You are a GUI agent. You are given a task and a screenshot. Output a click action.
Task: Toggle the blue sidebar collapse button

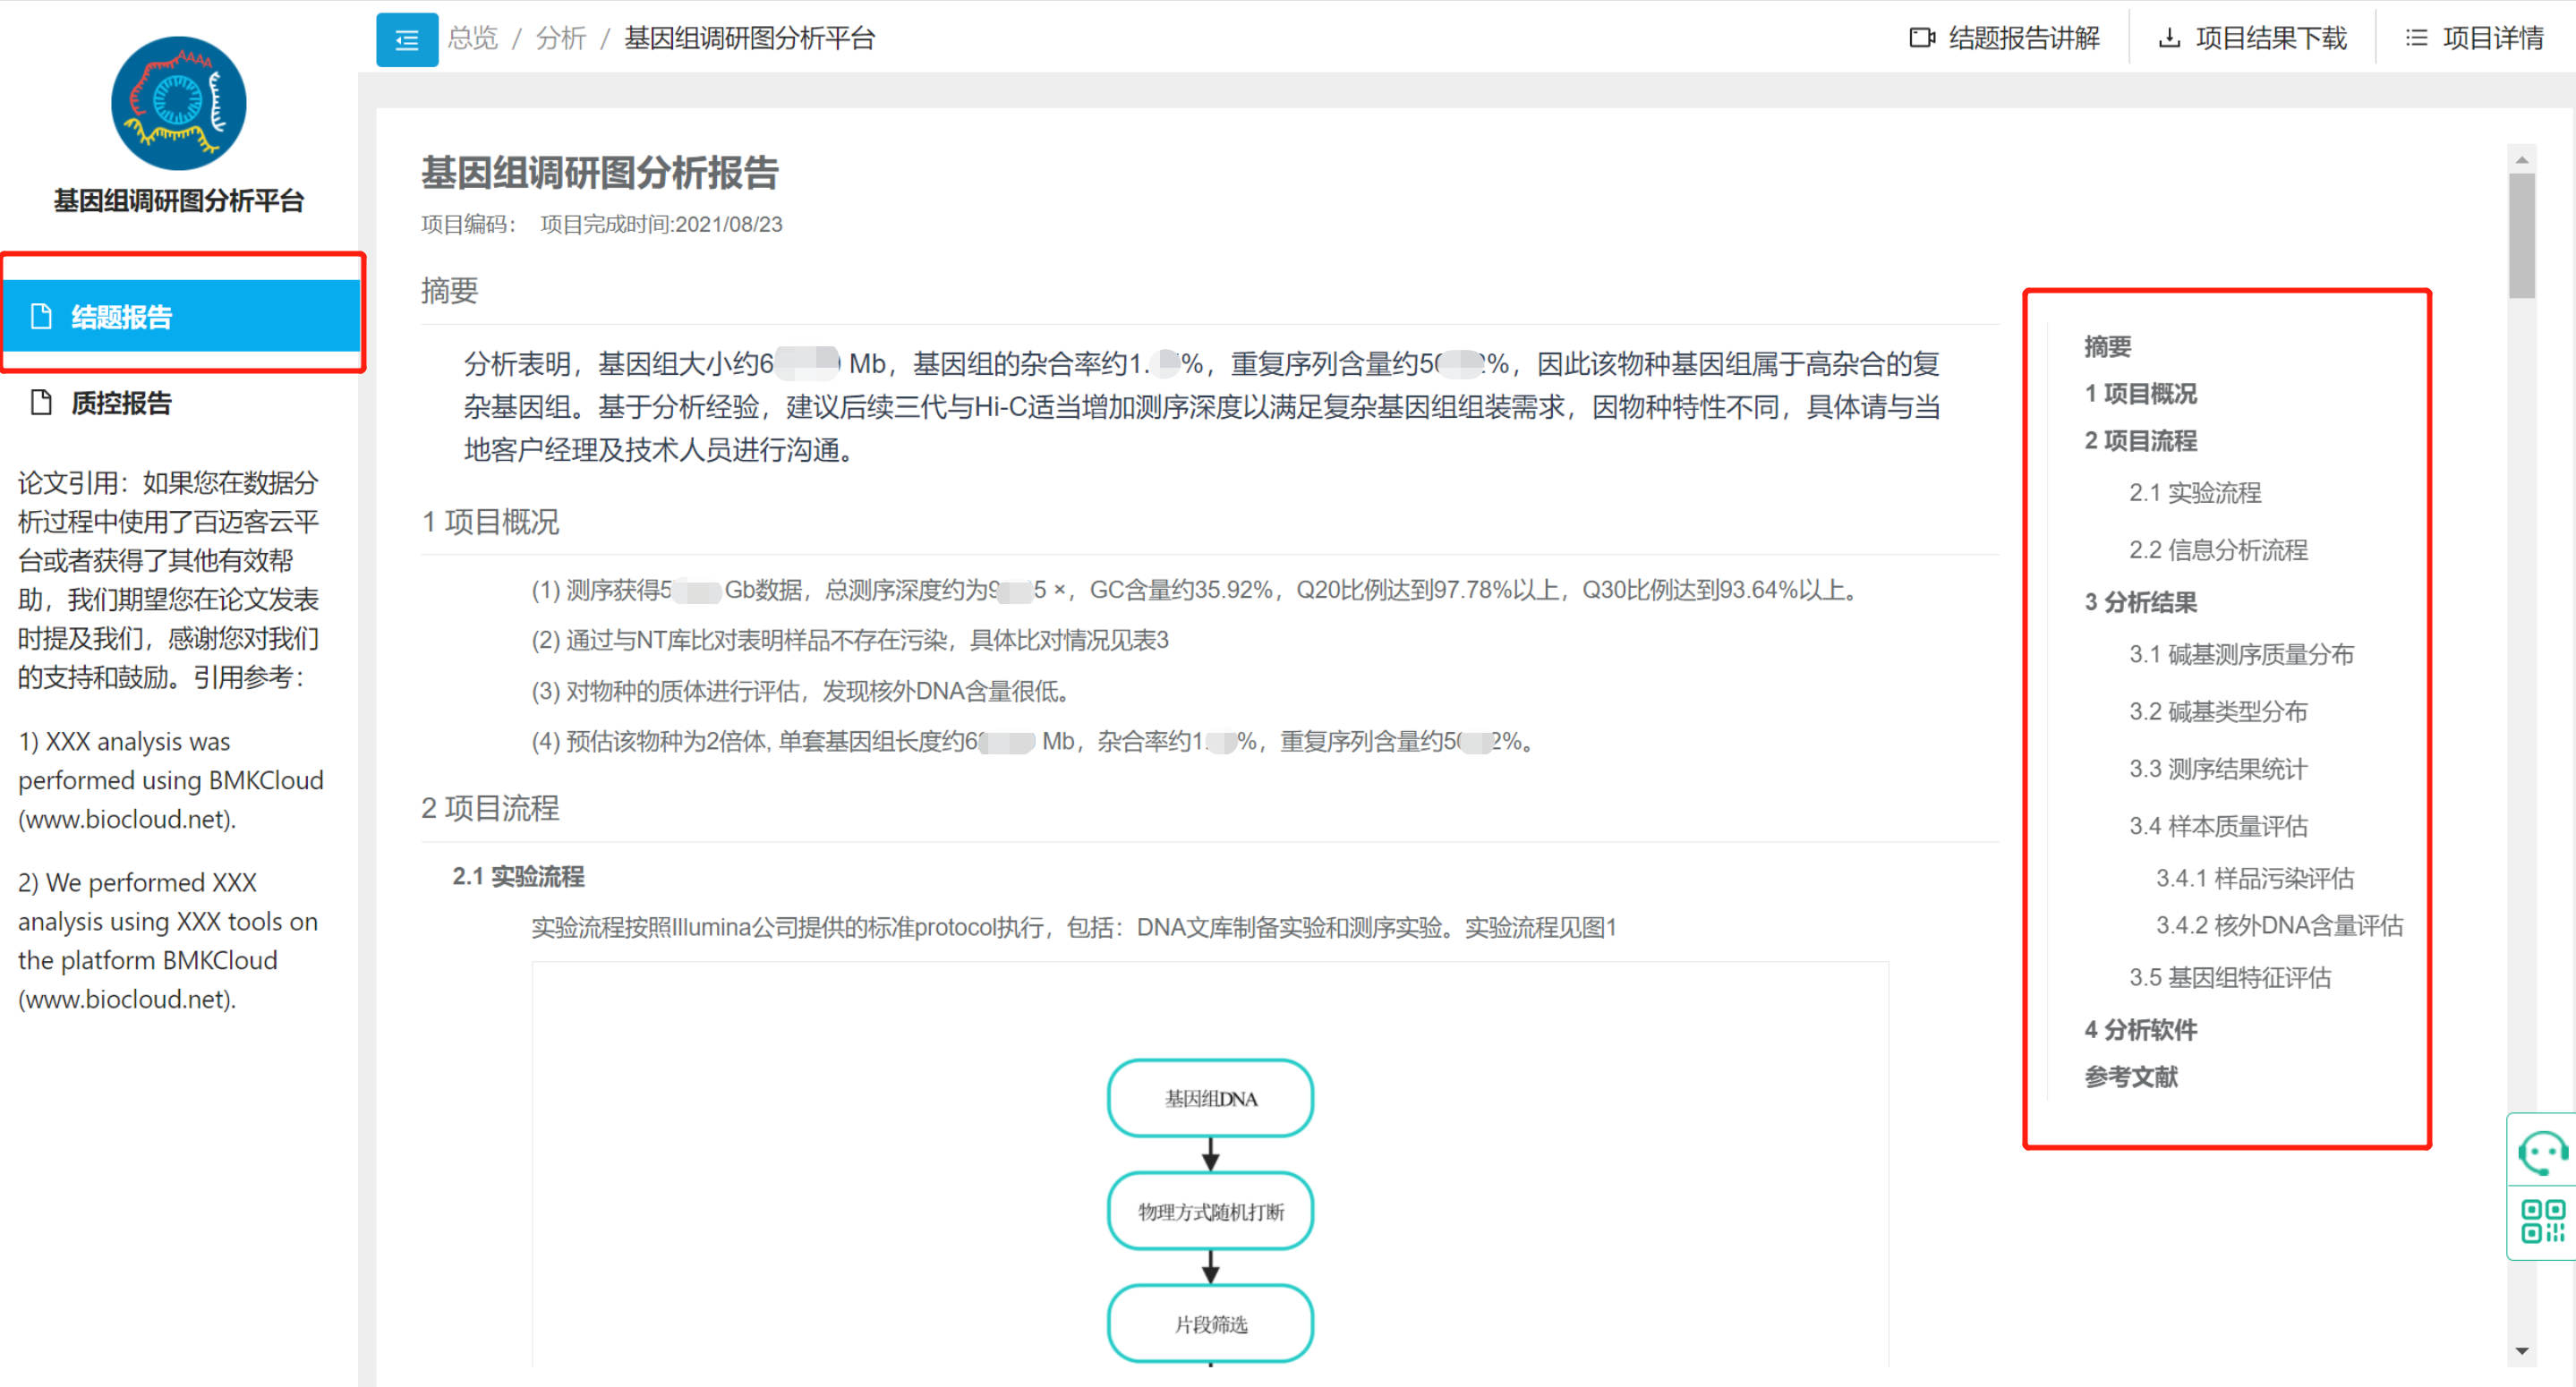point(406,40)
